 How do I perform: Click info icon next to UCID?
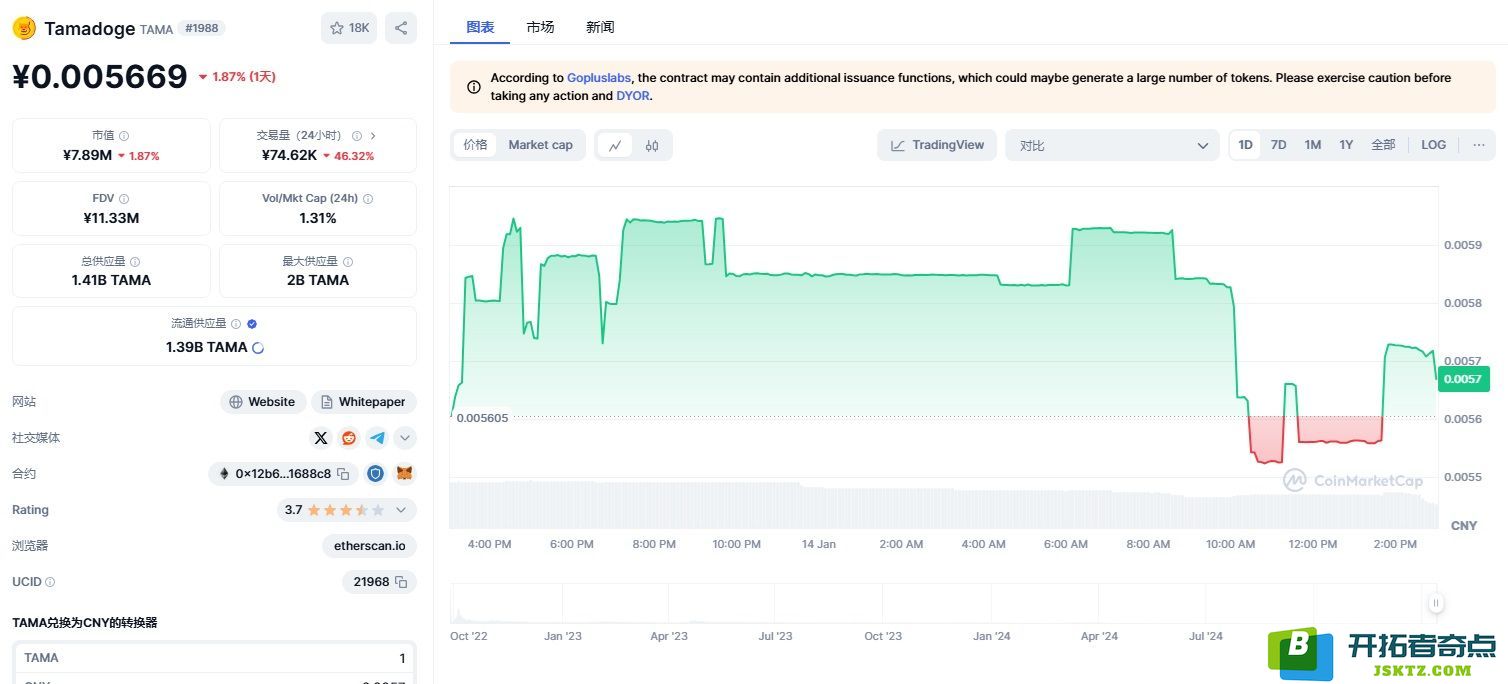(50, 582)
